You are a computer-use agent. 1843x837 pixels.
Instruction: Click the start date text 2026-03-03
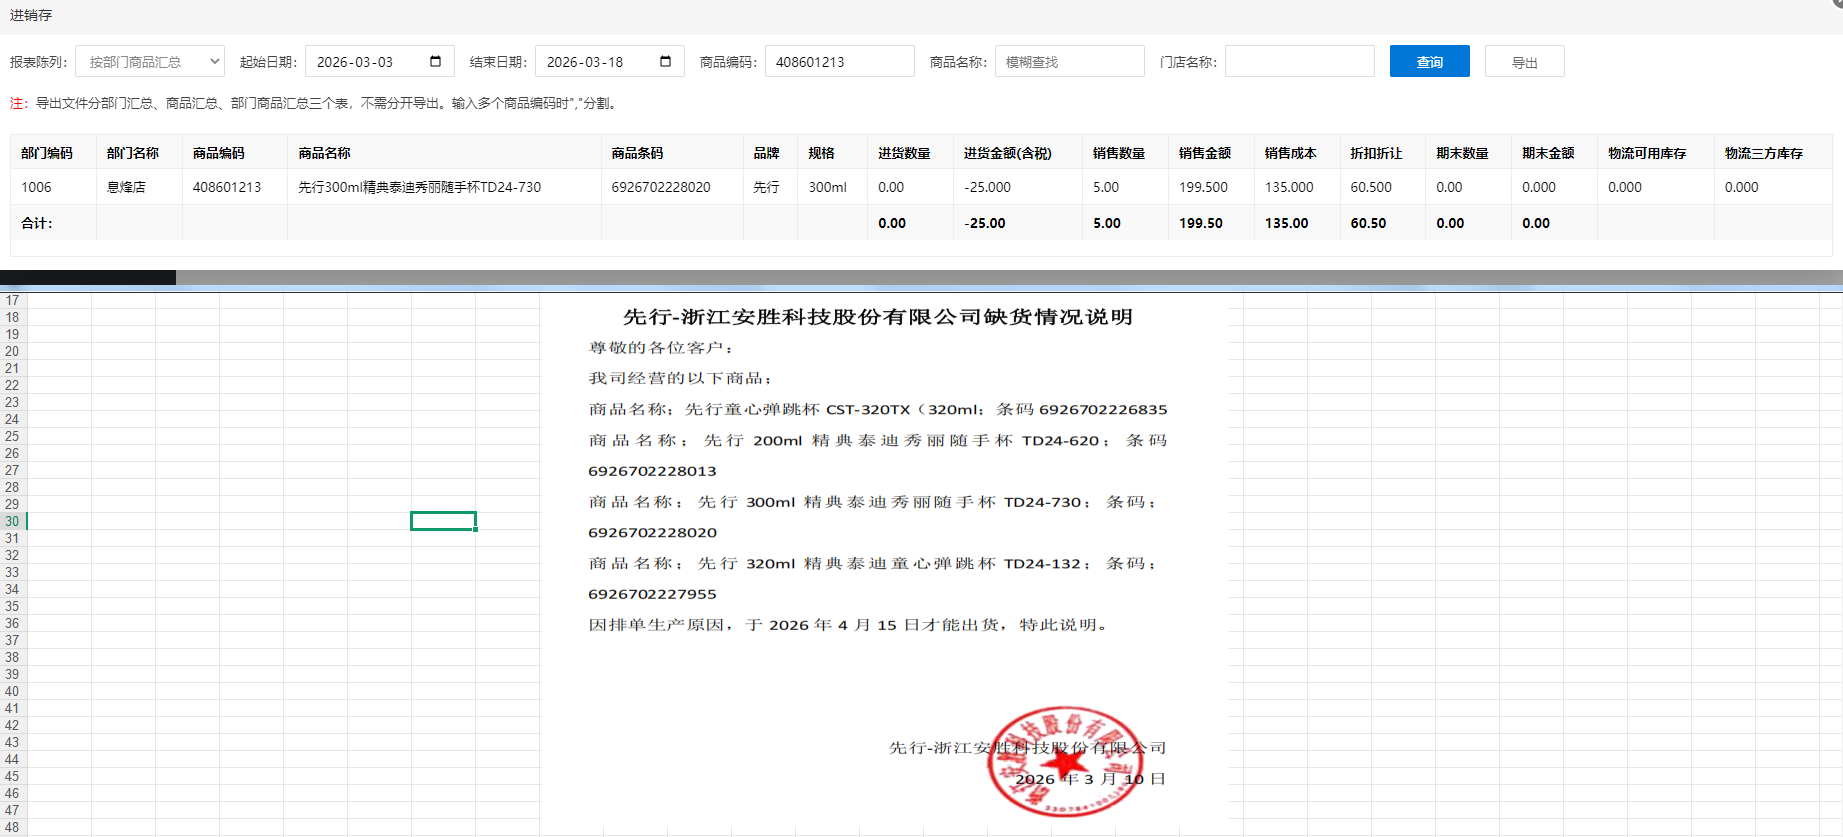click(356, 62)
